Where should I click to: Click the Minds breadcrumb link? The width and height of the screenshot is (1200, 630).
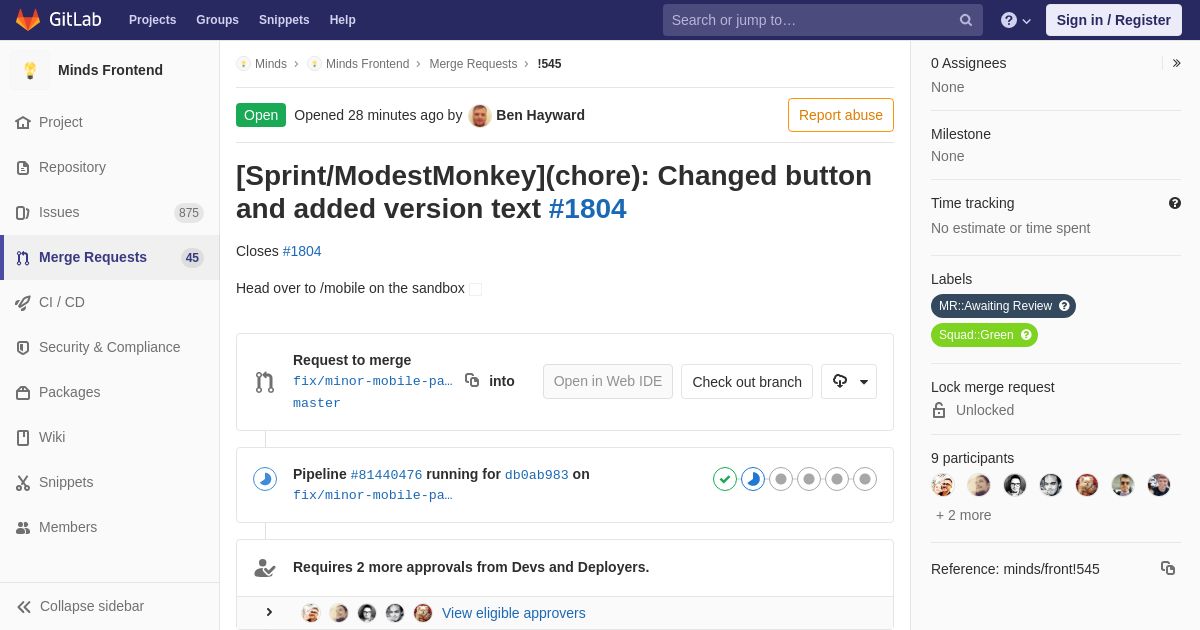pos(270,64)
